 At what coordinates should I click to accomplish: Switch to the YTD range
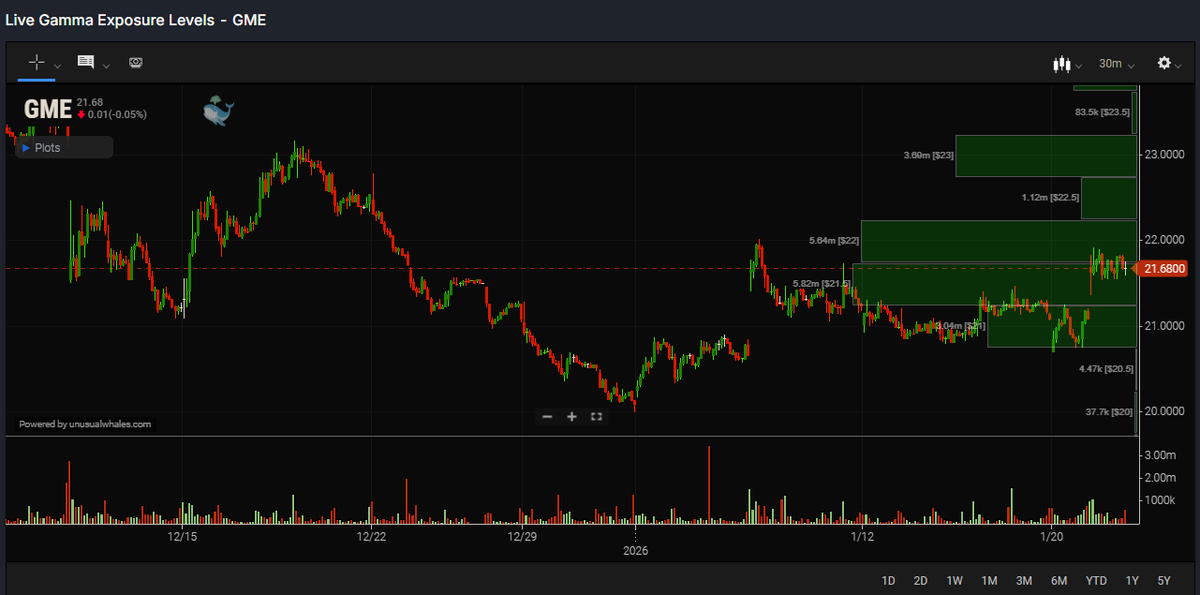[1097, 581]
